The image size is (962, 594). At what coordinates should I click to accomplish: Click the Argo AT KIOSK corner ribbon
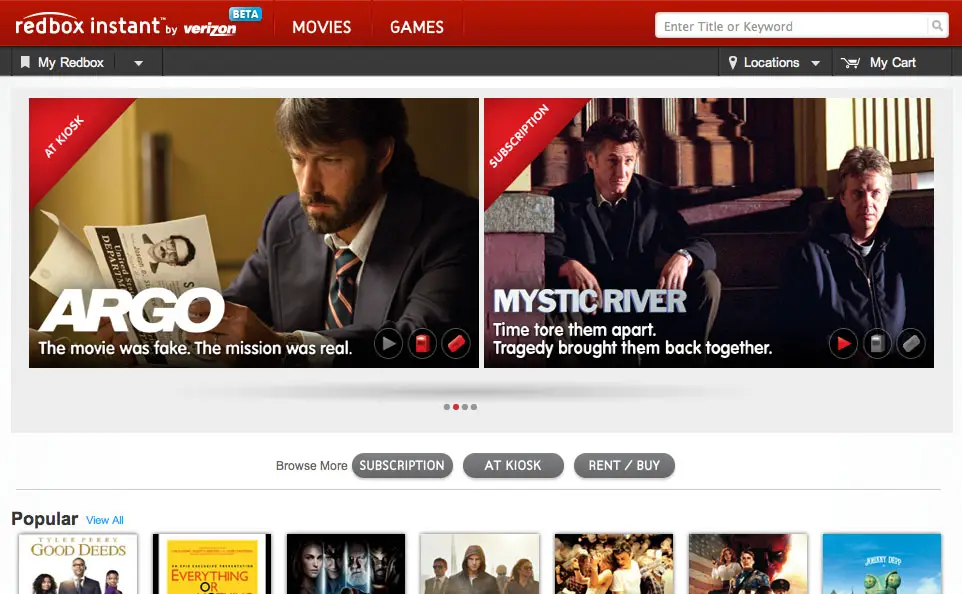(65, 136)
